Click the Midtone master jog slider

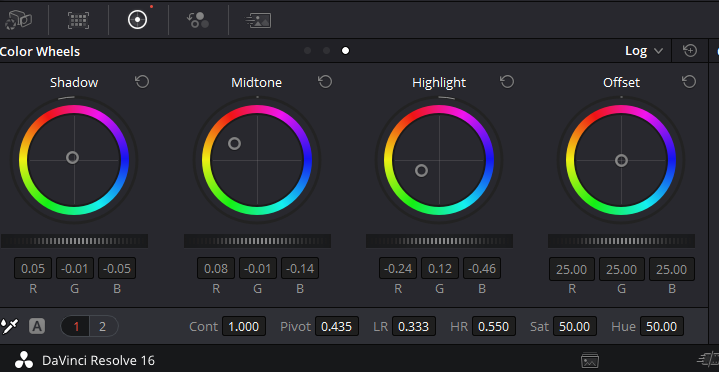257,241
